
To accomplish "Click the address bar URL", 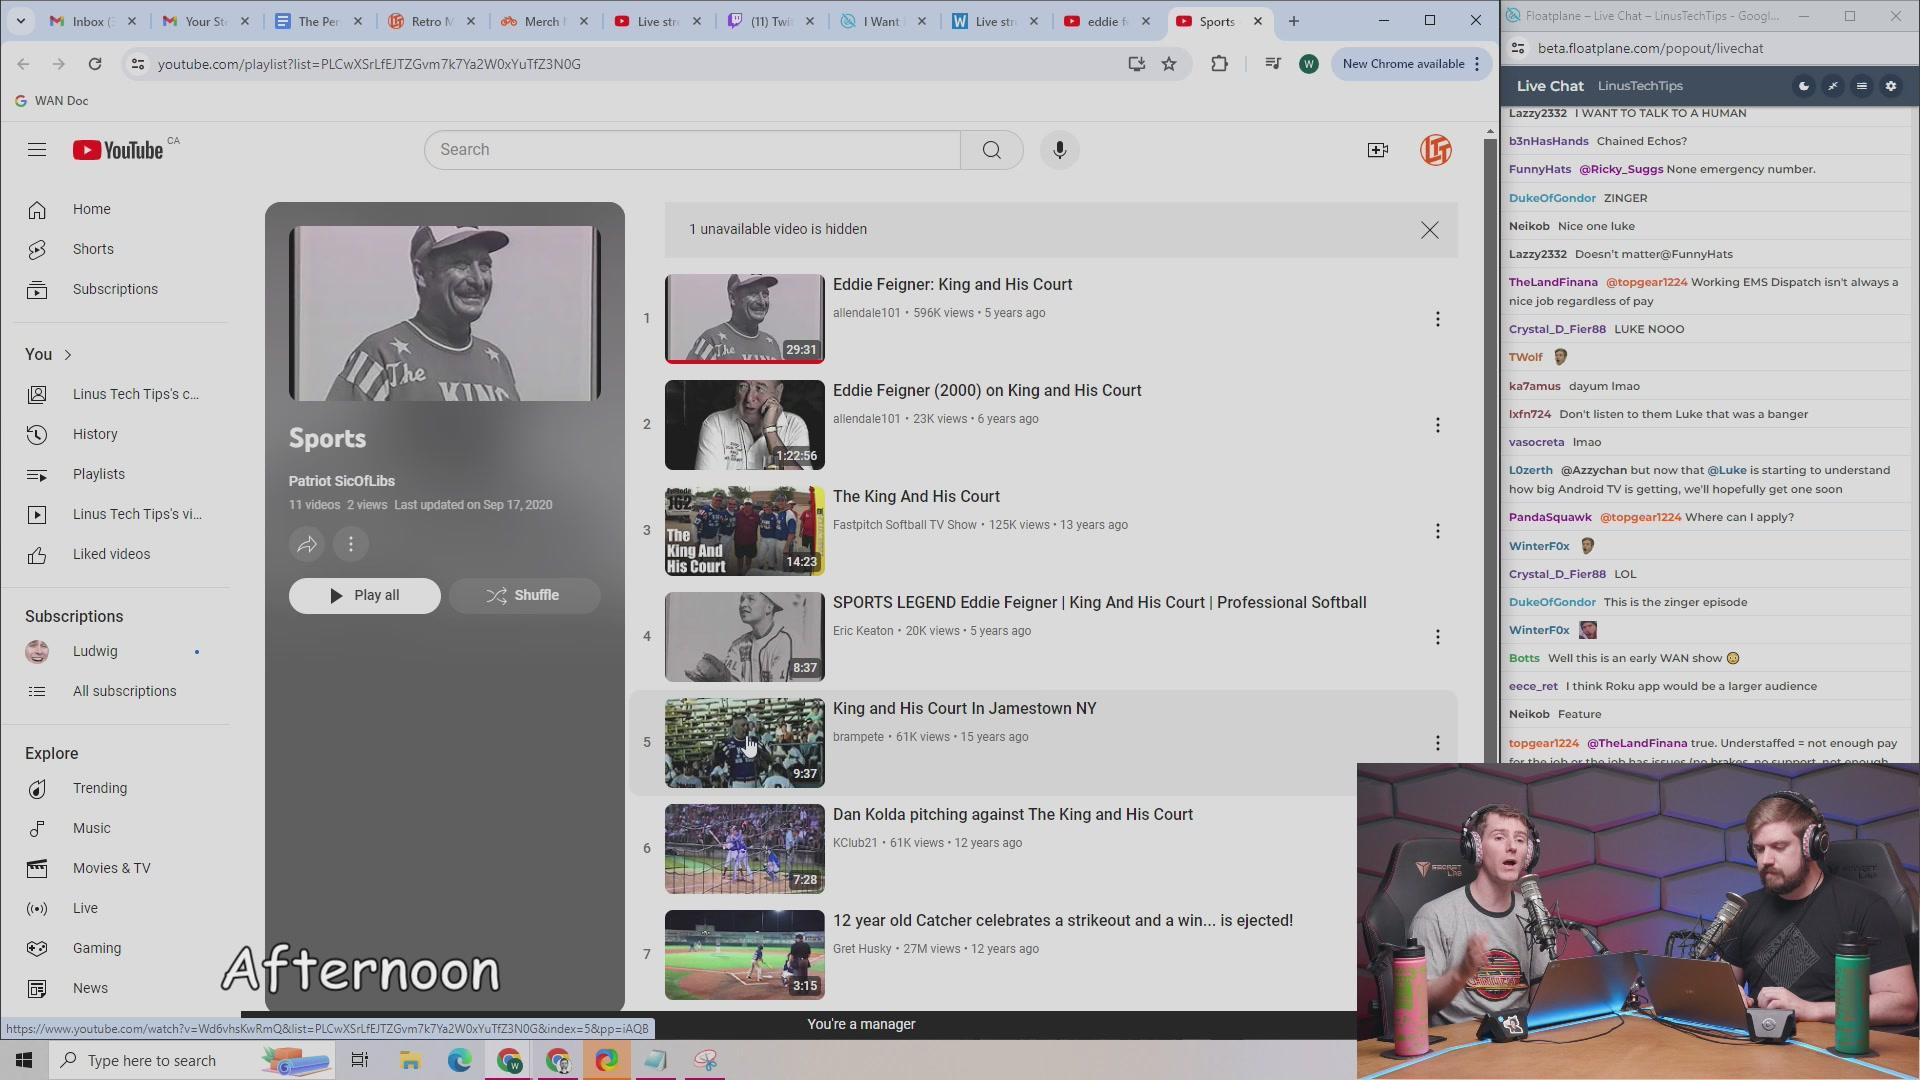I will click(x=369, y=64).
